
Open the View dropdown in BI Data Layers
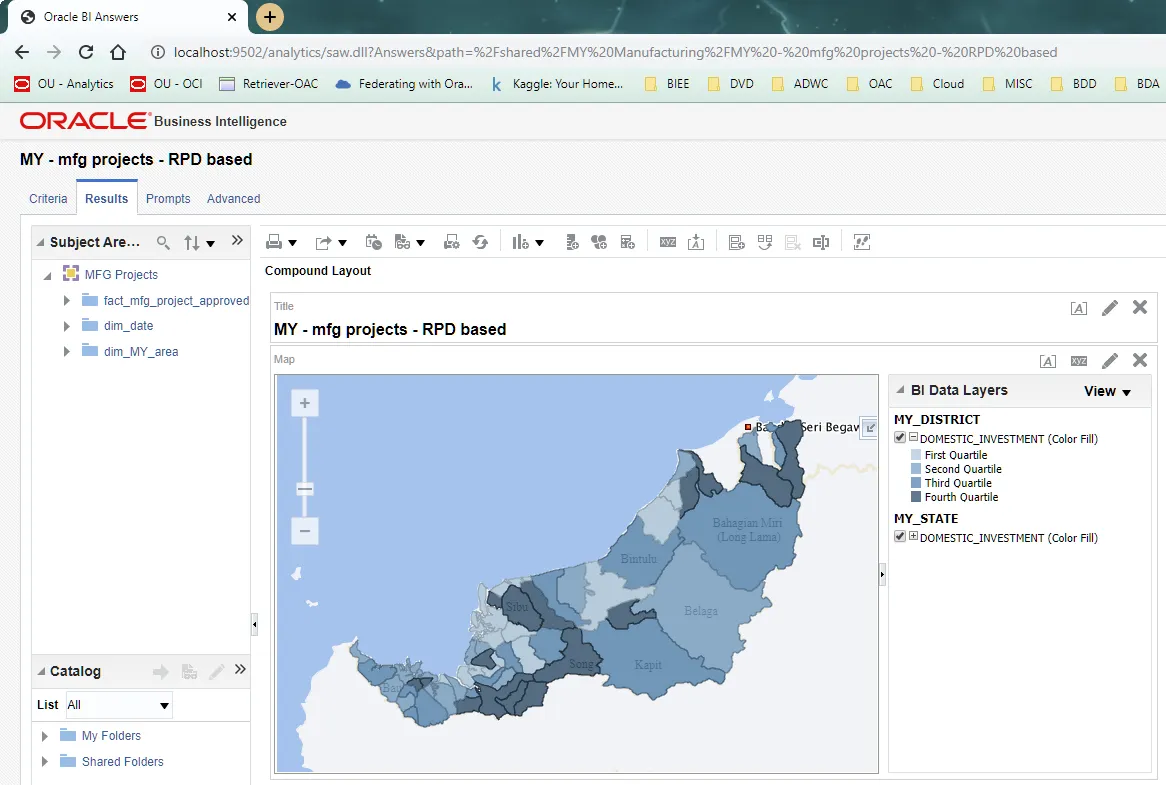(x=1107, y=392)
